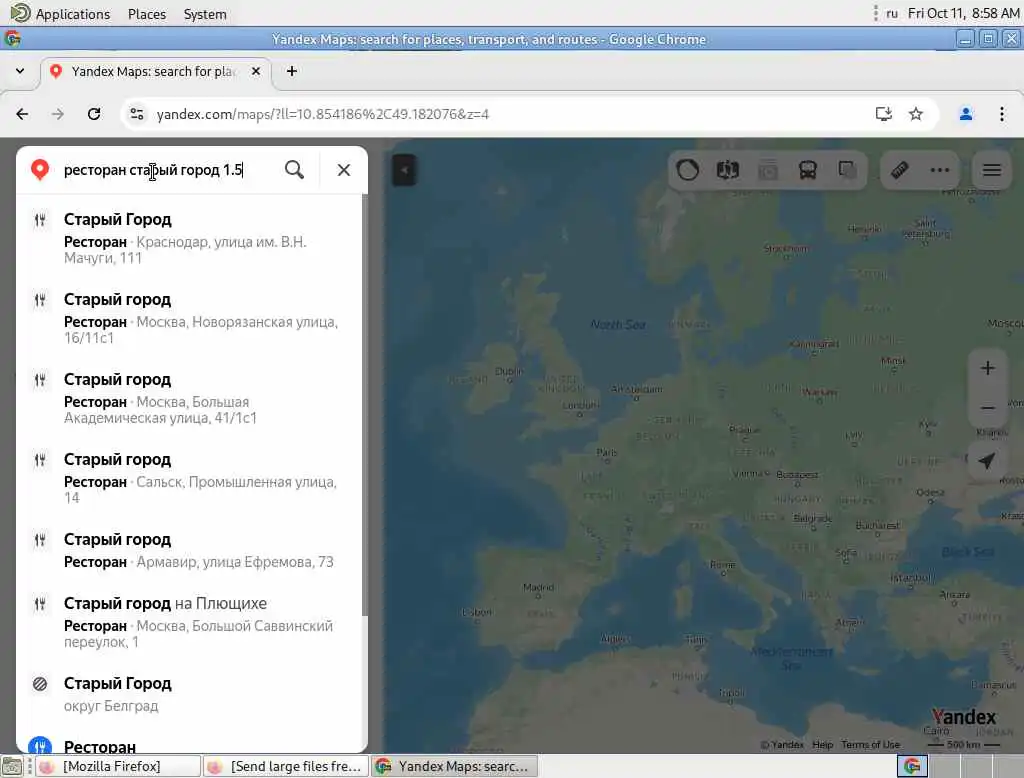
Task: Select the ruler measure distance tool
Action: [900, 170]
